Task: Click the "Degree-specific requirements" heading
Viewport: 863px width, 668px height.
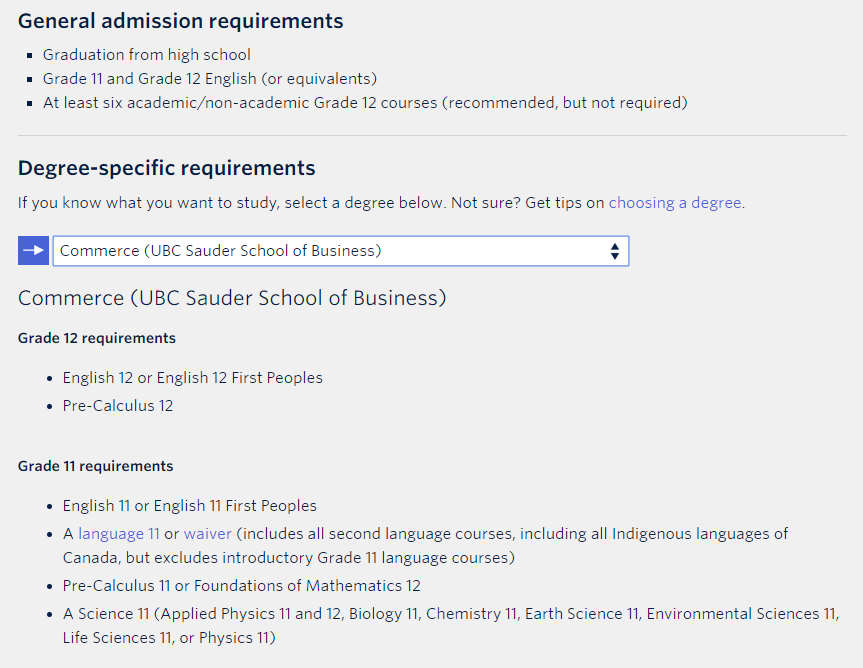Action: click(x=166, y=168)
